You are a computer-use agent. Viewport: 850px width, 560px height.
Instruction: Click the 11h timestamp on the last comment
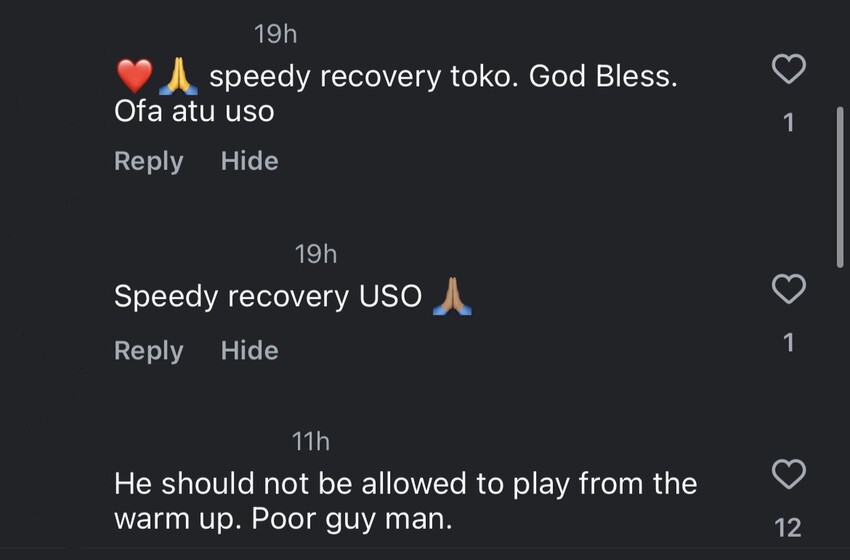pos(310,440)
